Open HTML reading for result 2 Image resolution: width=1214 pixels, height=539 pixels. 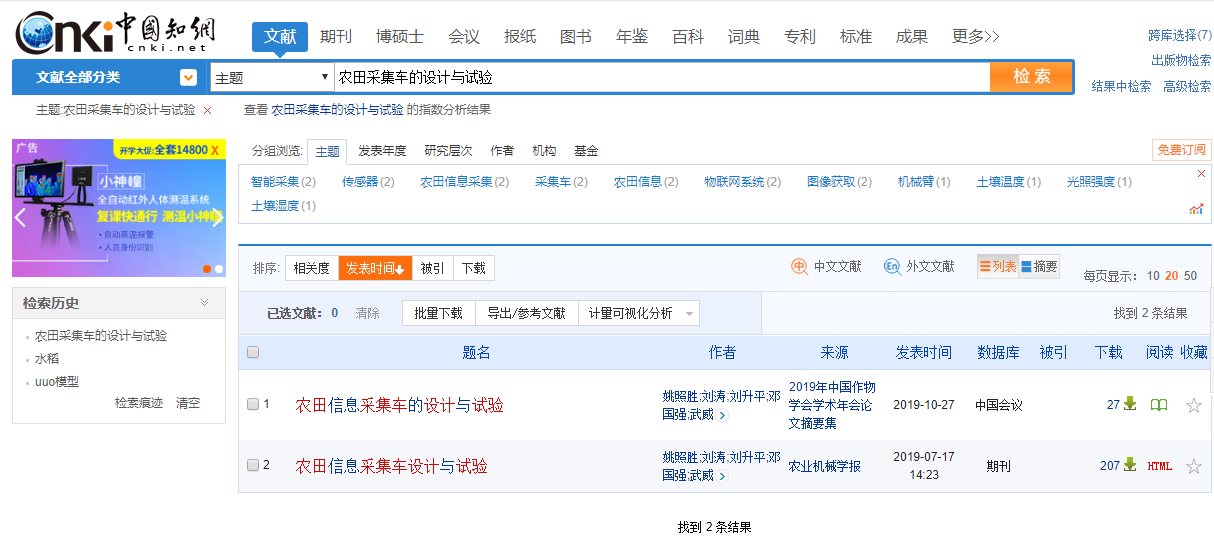[x=1160, y=466]
